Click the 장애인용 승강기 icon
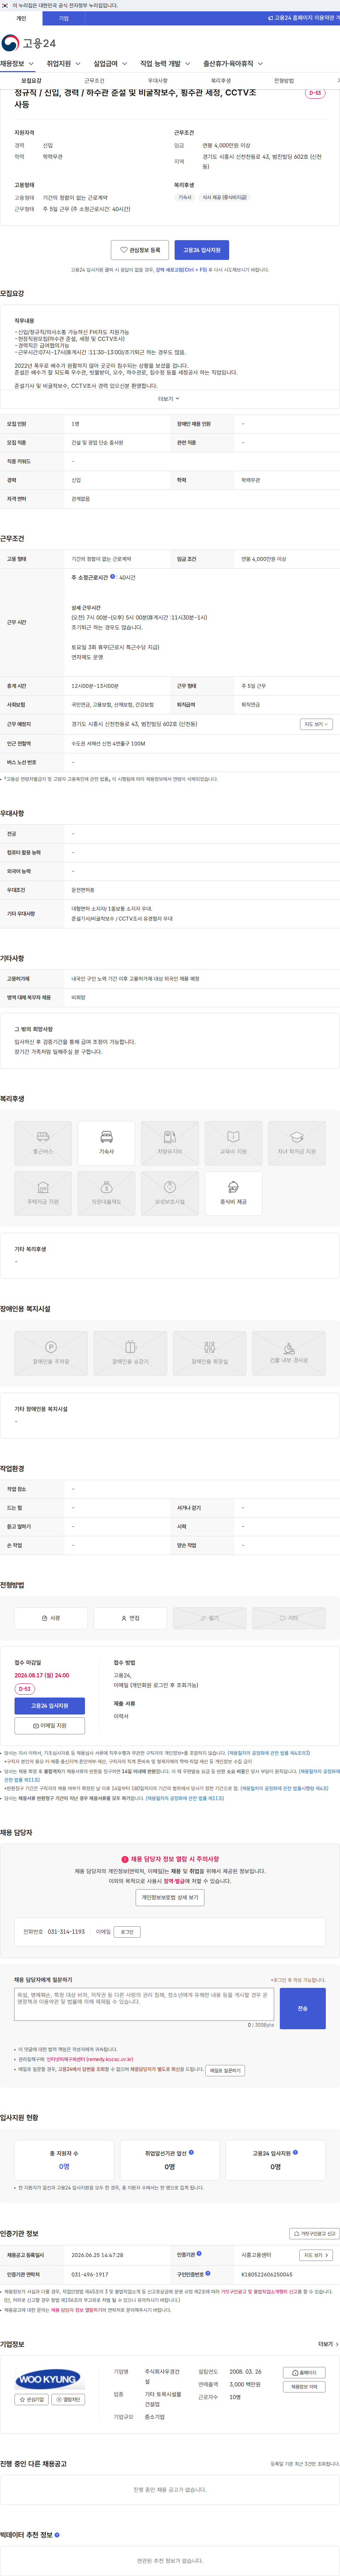Viewport: 340px width, 2576px height. tap(130, 1353)
